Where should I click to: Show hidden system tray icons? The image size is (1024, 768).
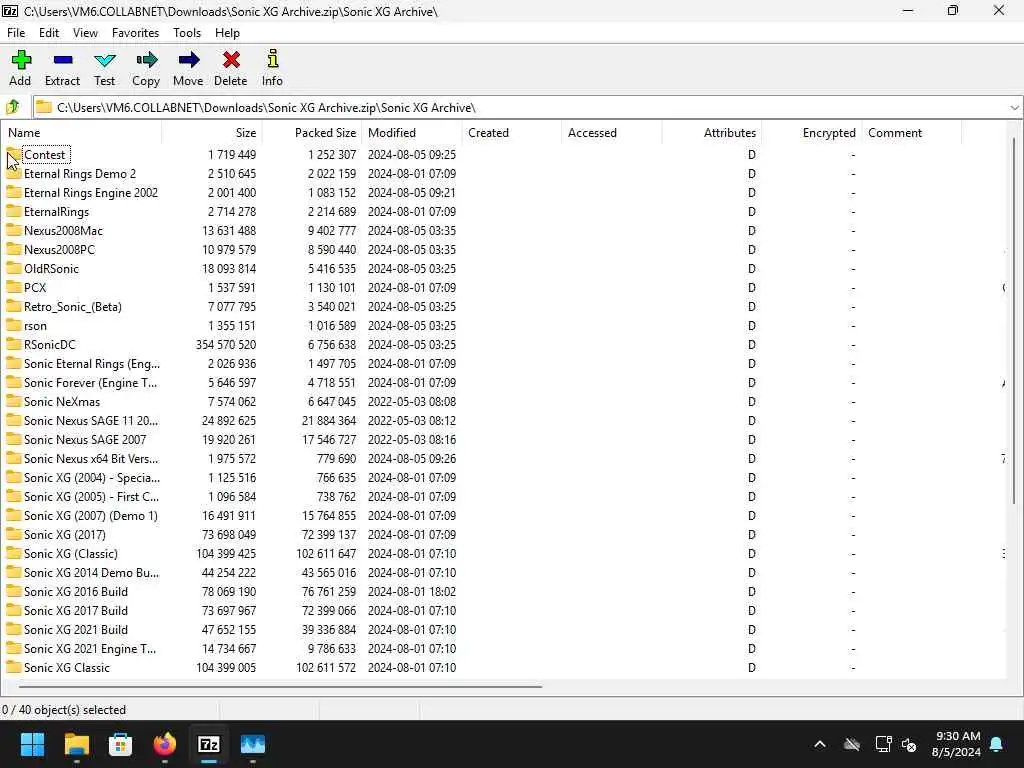click(x=820, y=744)
